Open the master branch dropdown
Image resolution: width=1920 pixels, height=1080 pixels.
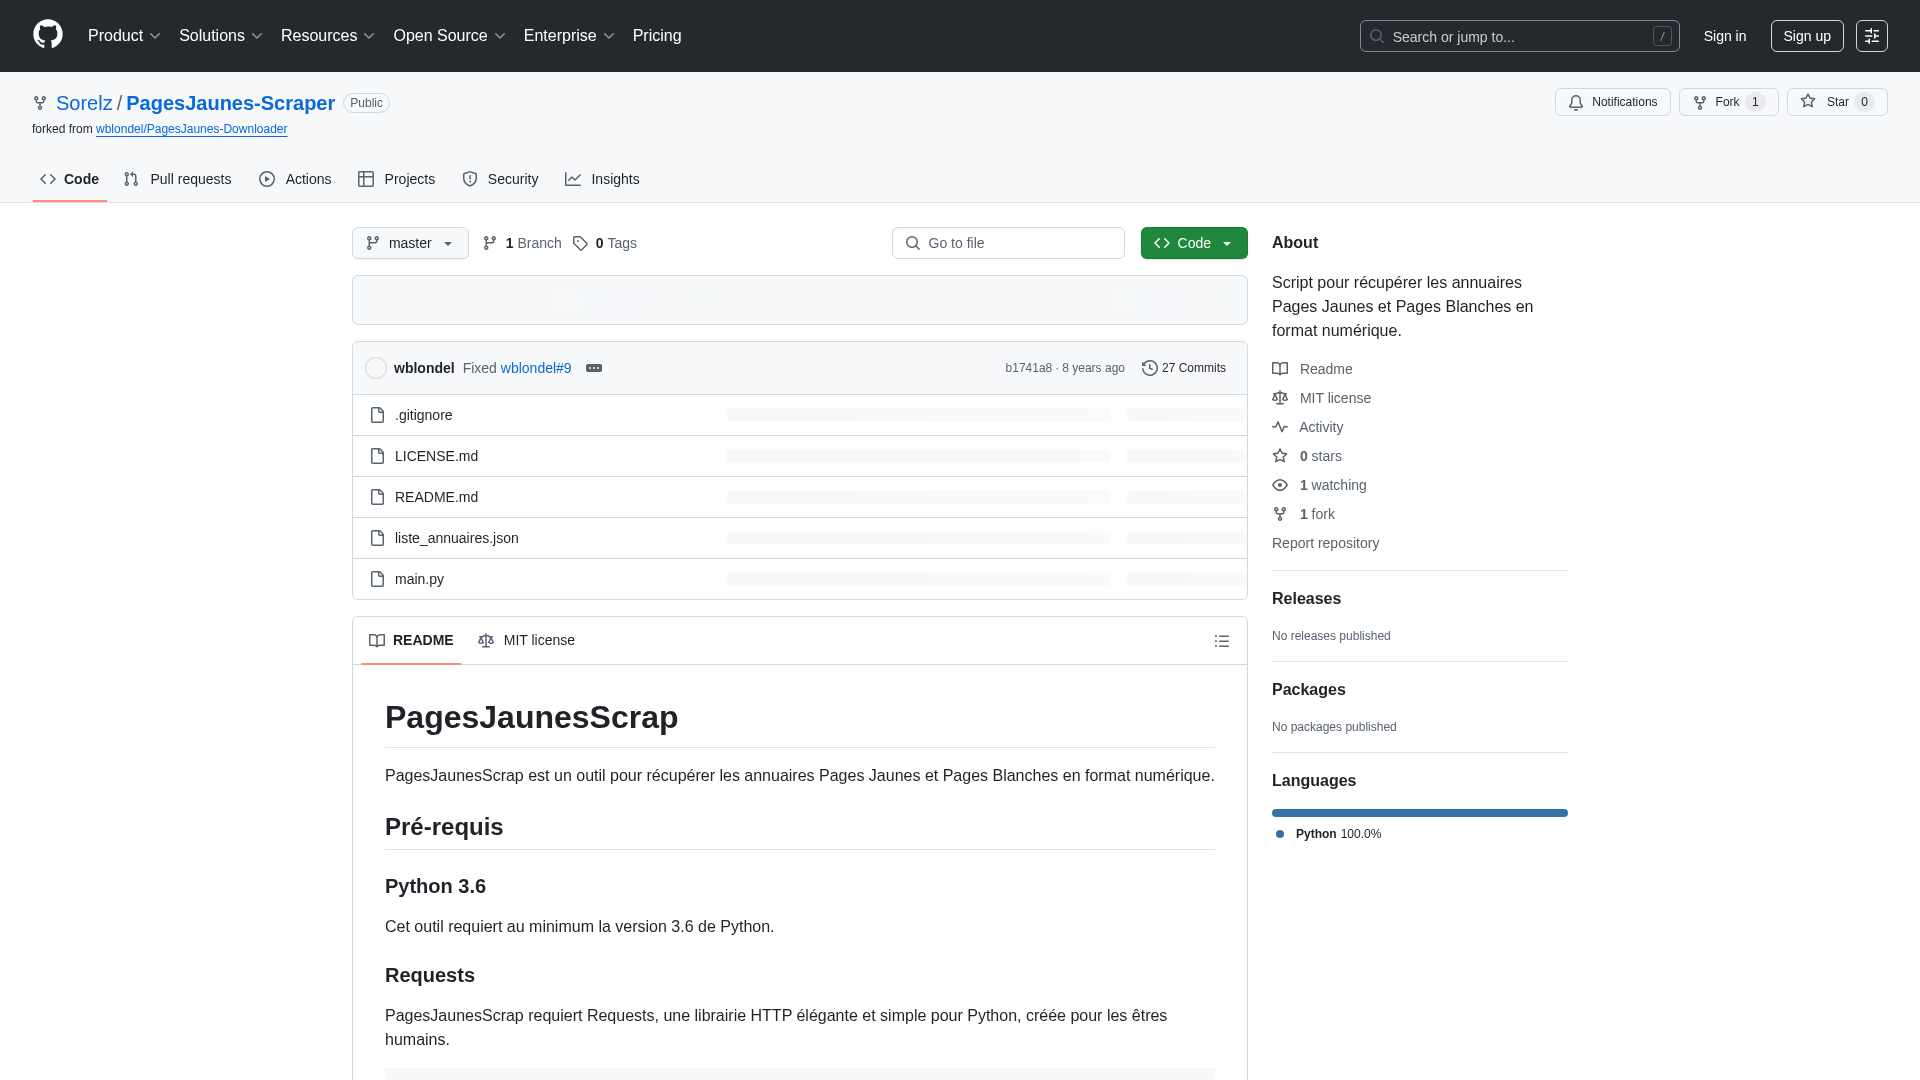[x=410, y=243]
